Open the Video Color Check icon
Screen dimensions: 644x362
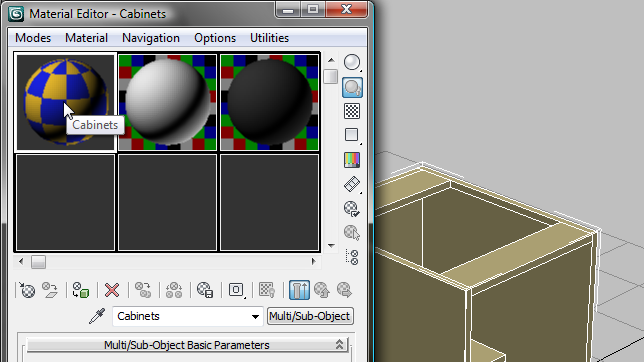352,159
